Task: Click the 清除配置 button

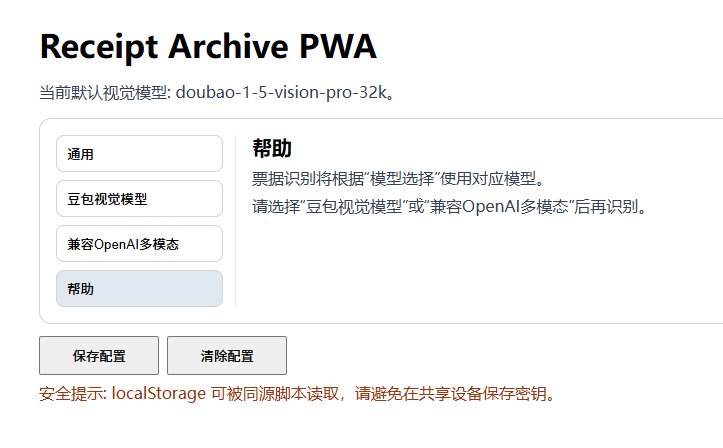Action: 227,356
